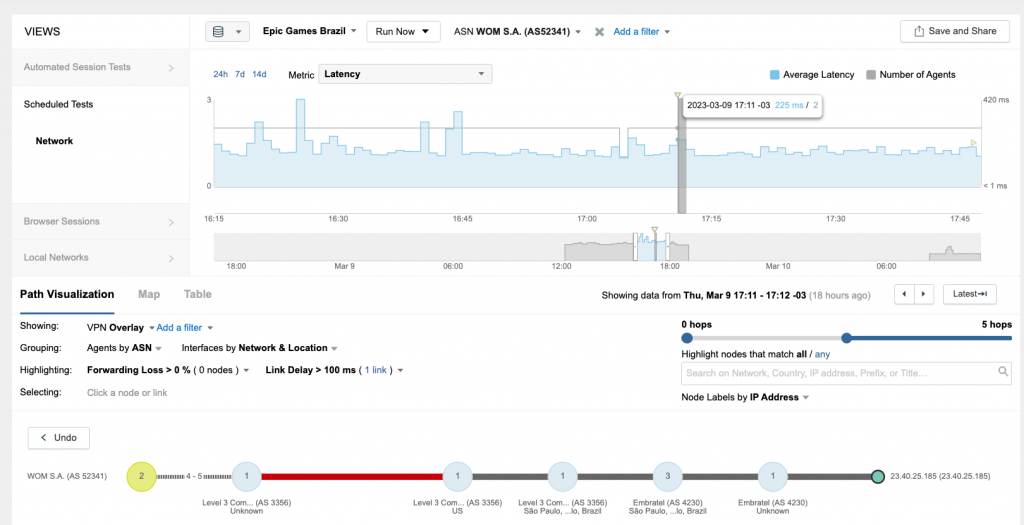Screen dimensions: 1024x525
Task: Expand Node Labels by IP Address dropdown
Action: coord(745,397)
